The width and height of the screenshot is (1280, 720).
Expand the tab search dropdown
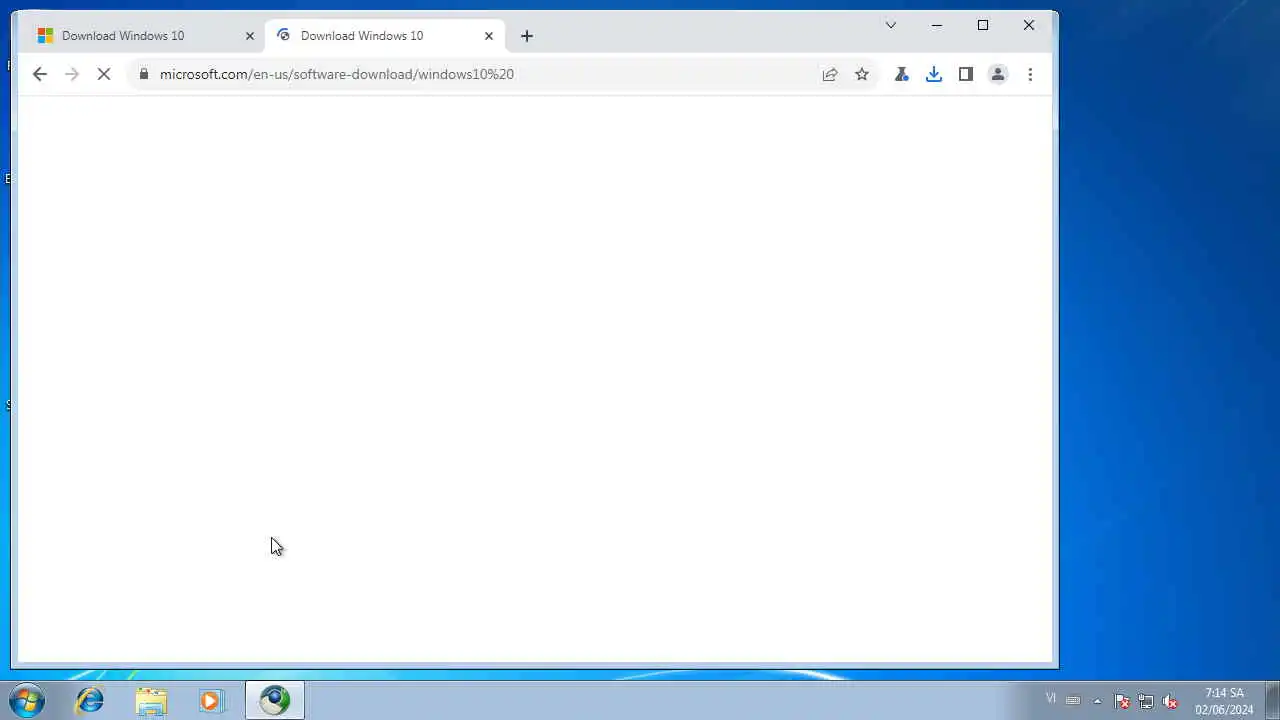tap(891, 26)
